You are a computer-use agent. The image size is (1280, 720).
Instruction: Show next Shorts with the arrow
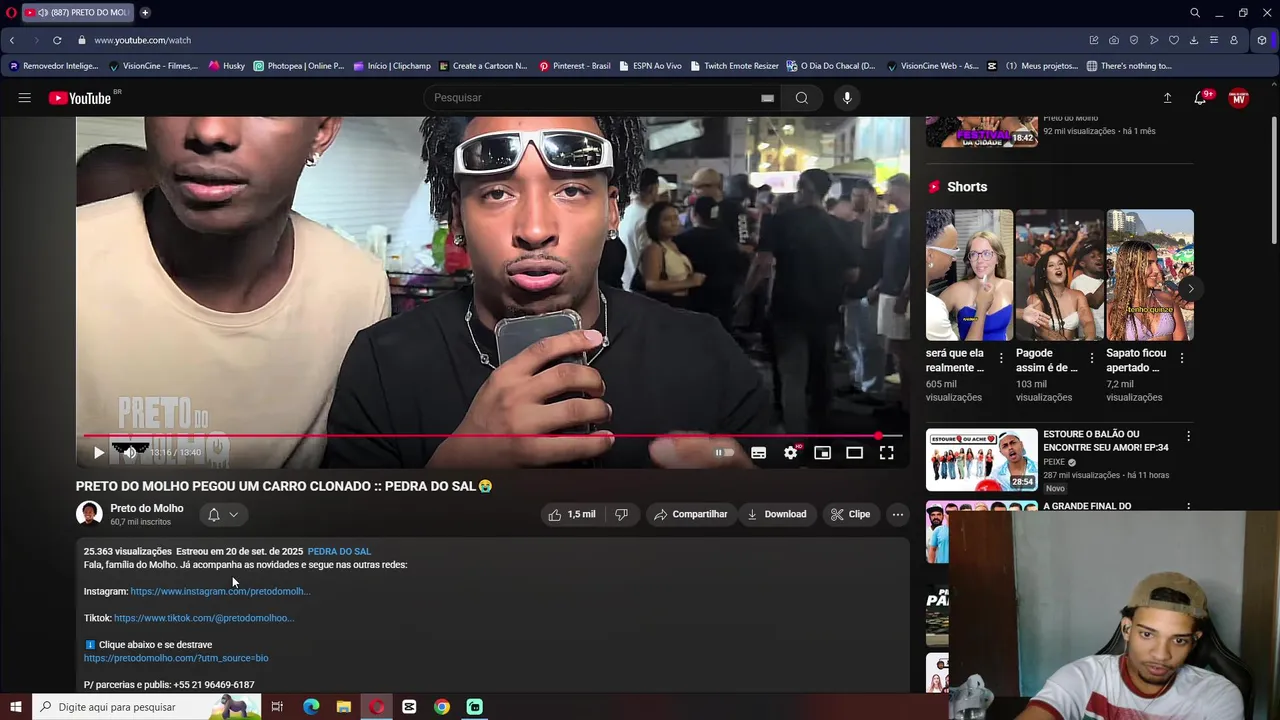tap(1190, 289)
